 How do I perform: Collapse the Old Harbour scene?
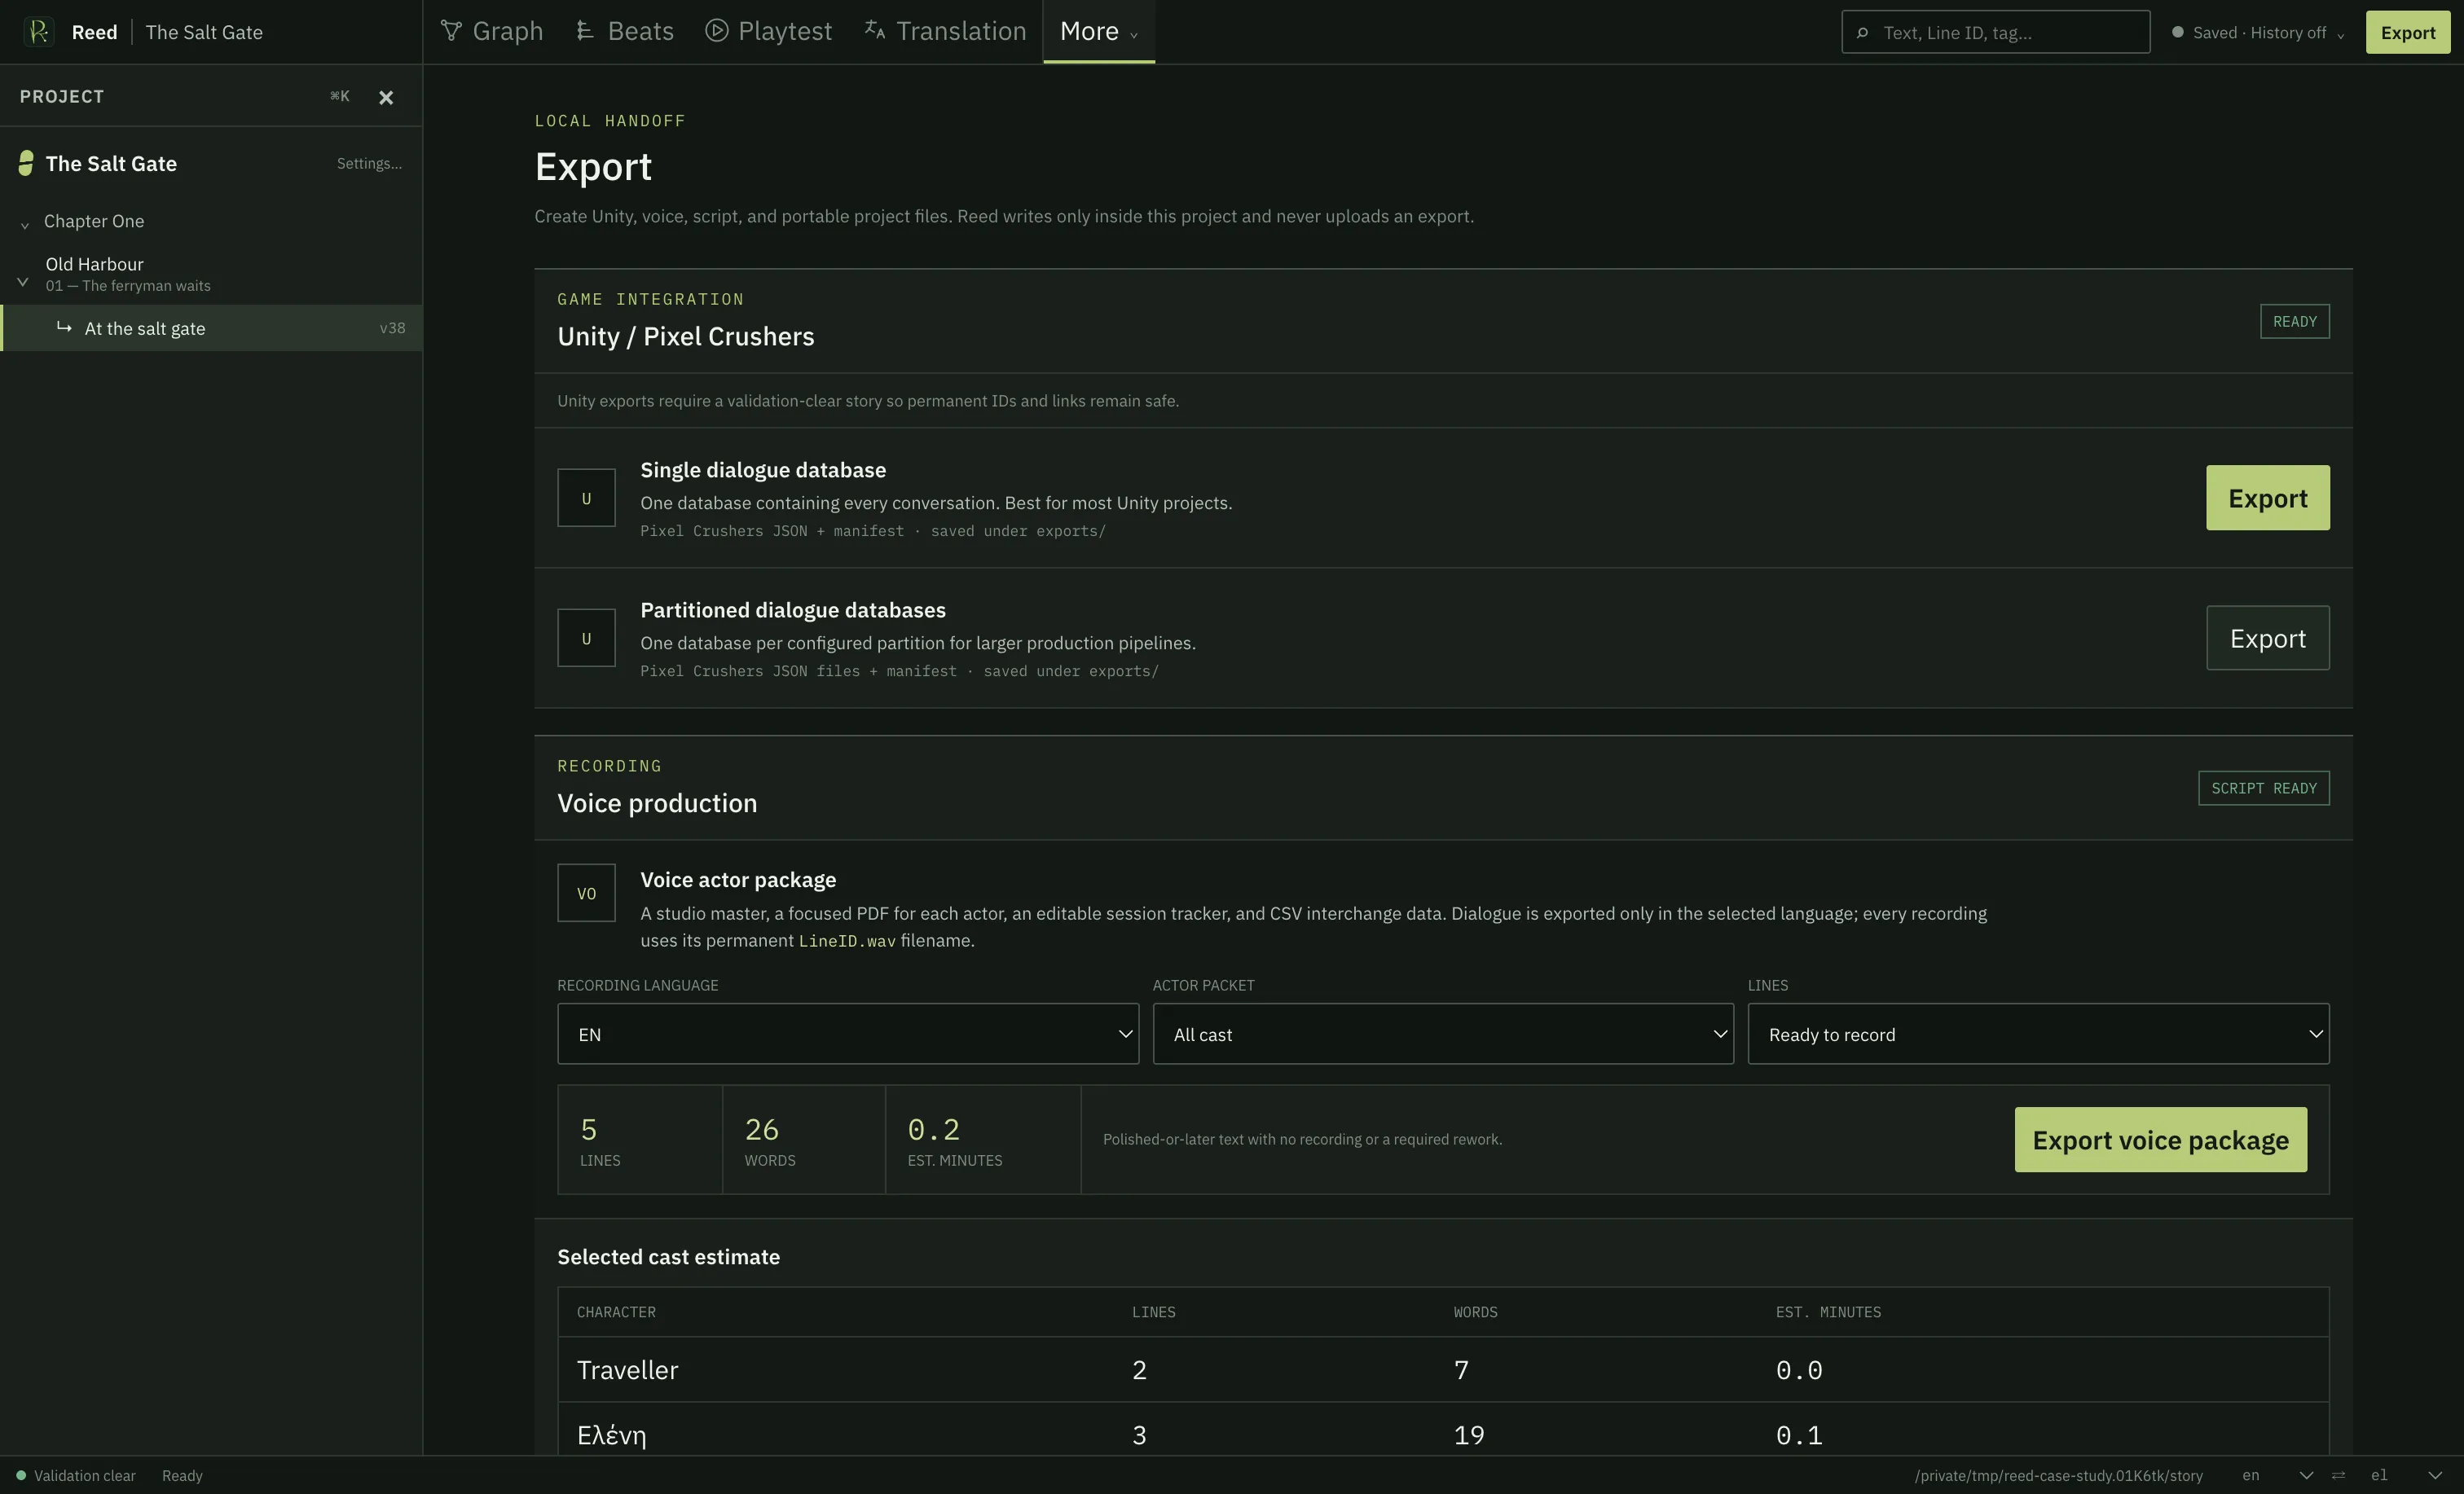click(x=23, y=282)
